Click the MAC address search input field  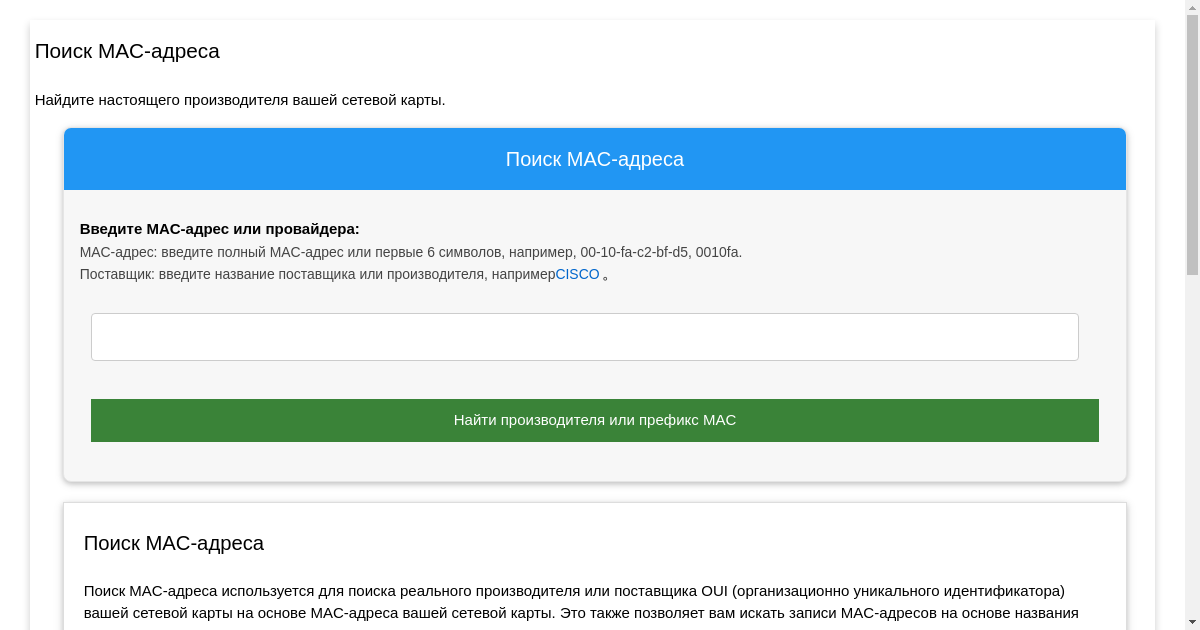(x=584, y=337)
